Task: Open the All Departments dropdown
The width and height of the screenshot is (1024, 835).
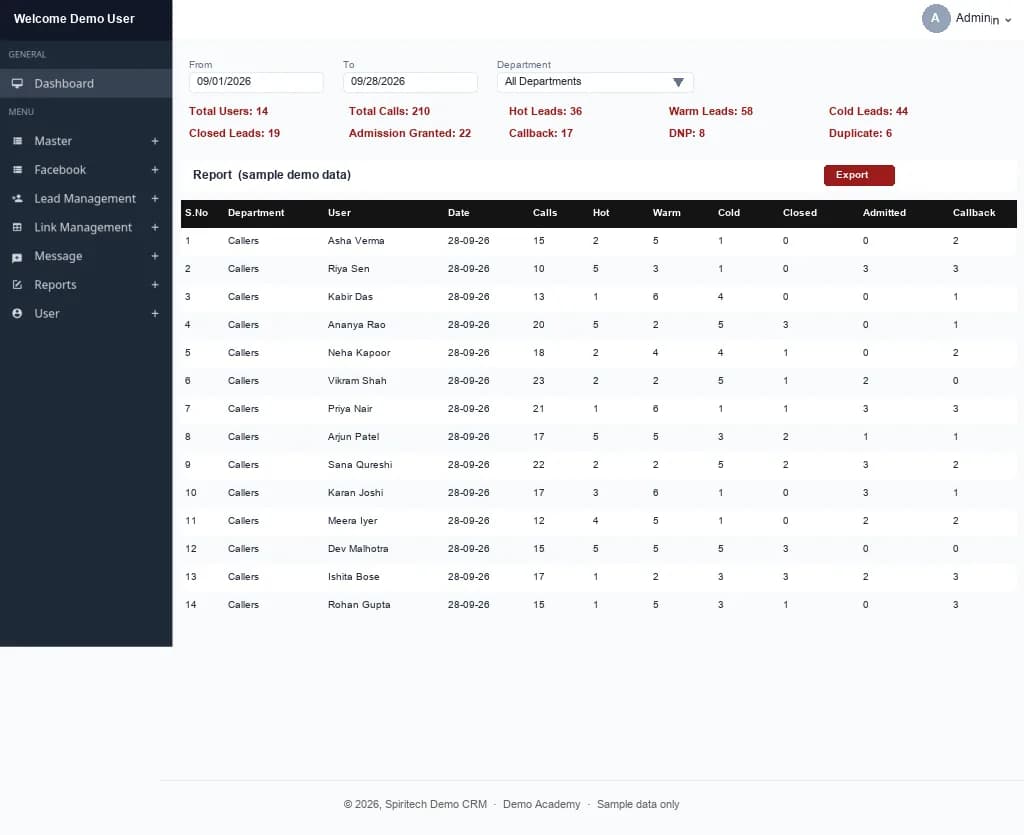Action: click(x=594, y=82)
